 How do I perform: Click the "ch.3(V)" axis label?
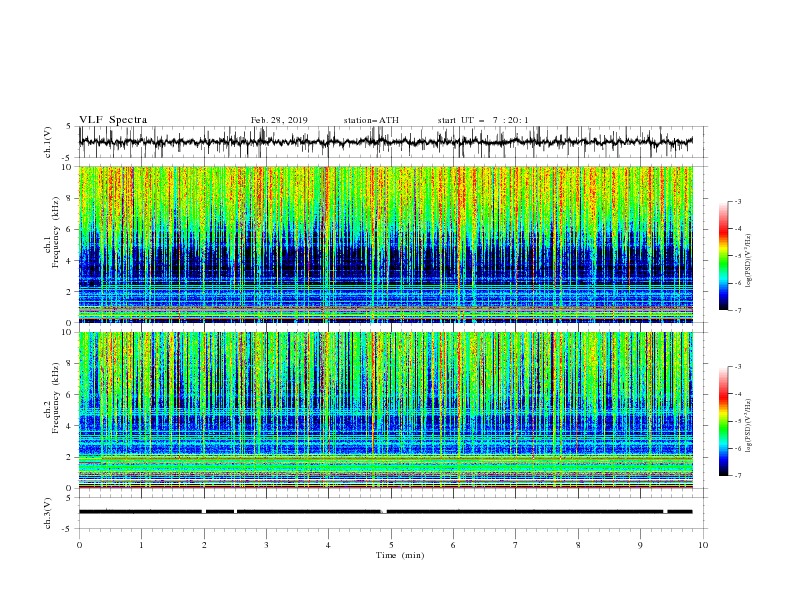pos(48,513)
